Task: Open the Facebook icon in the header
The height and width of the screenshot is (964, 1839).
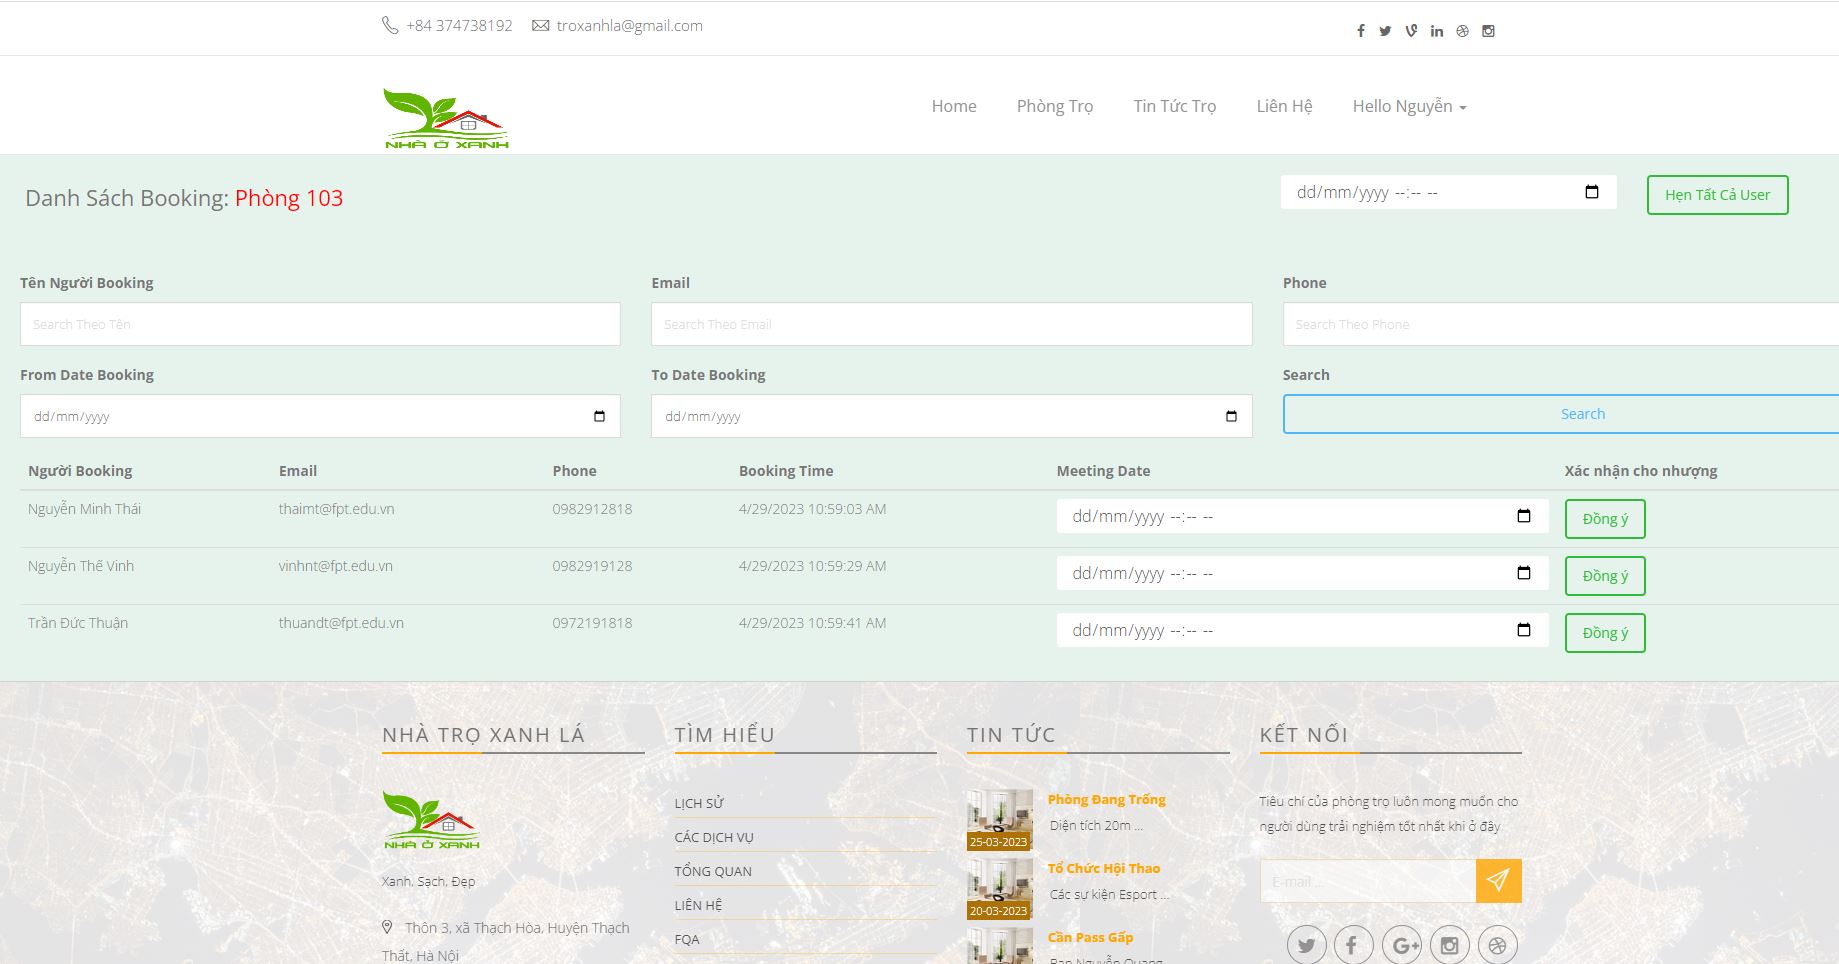Action: [1360, 31]
